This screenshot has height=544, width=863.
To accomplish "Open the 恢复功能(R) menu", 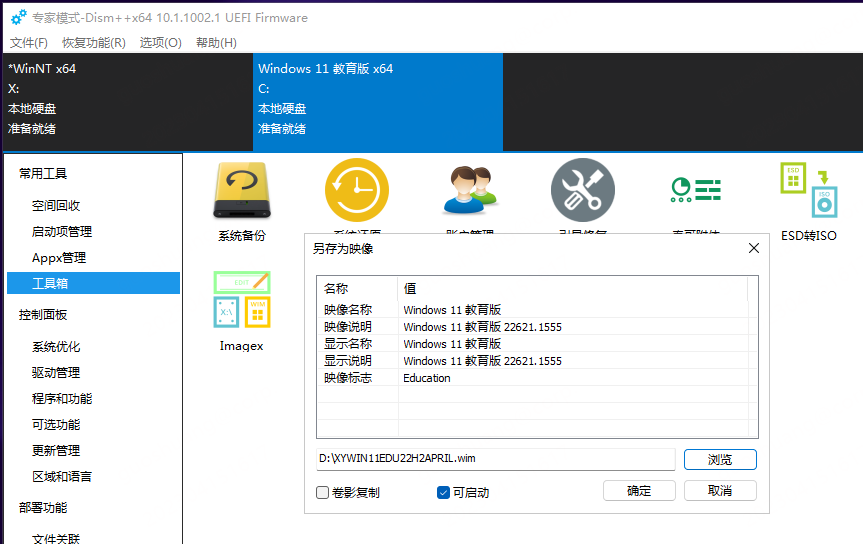I will (x=94, y=43).
